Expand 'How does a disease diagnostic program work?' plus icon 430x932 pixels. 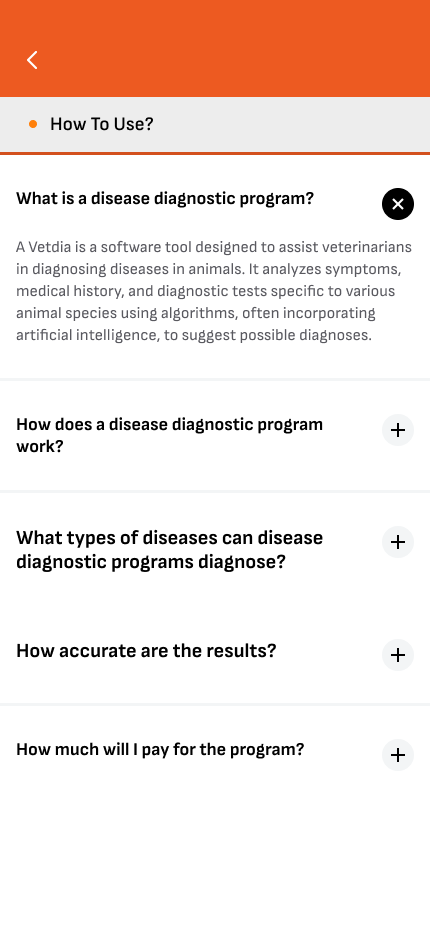(398, 430)
